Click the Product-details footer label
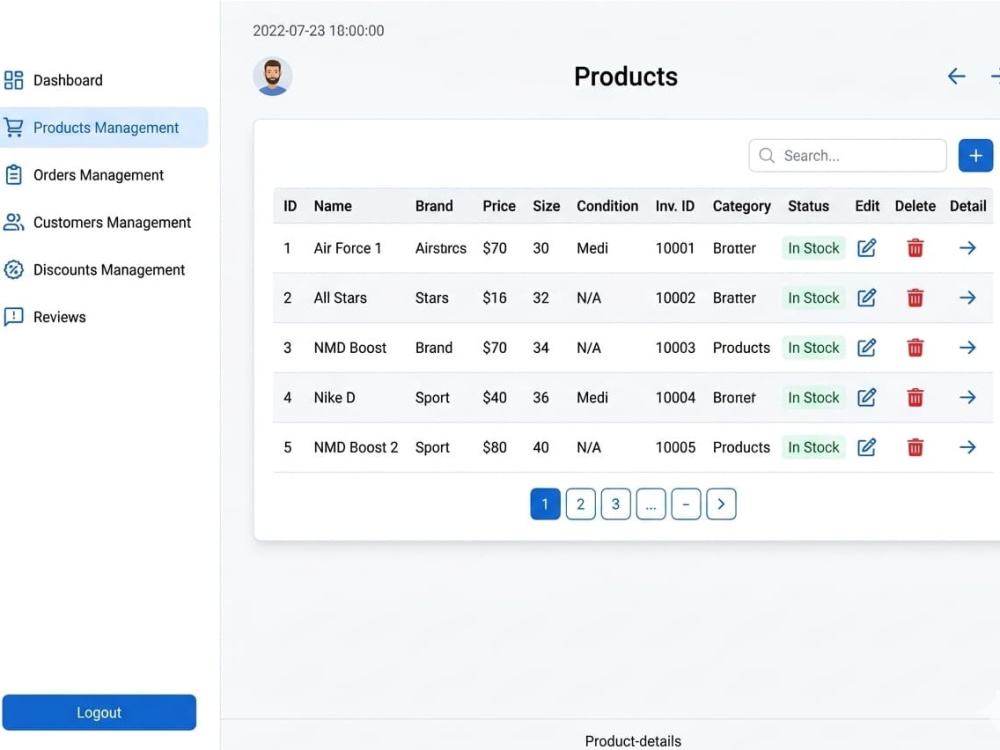This screenshot has width=1000, height=750. [x=633, y=740]
